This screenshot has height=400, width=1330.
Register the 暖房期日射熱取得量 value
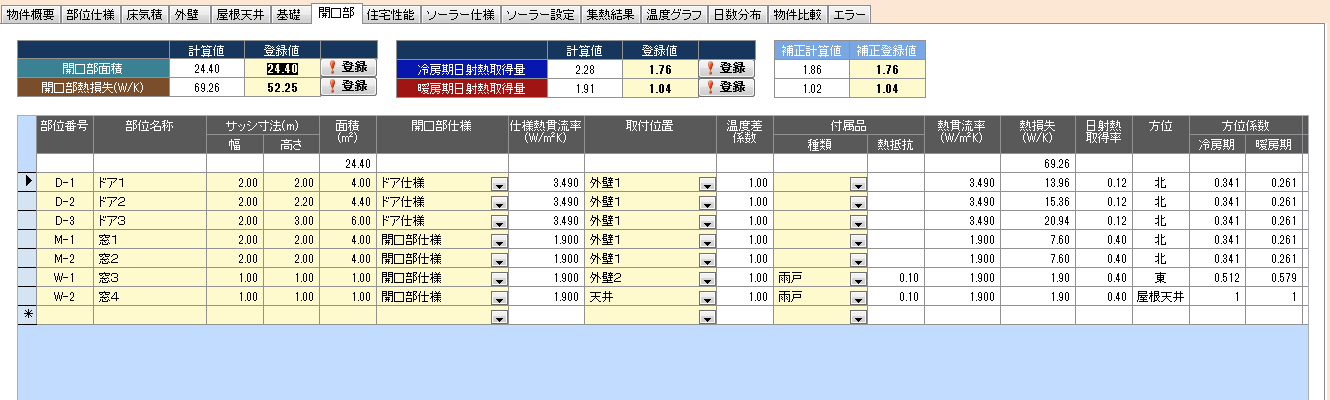tap(726, 87)
